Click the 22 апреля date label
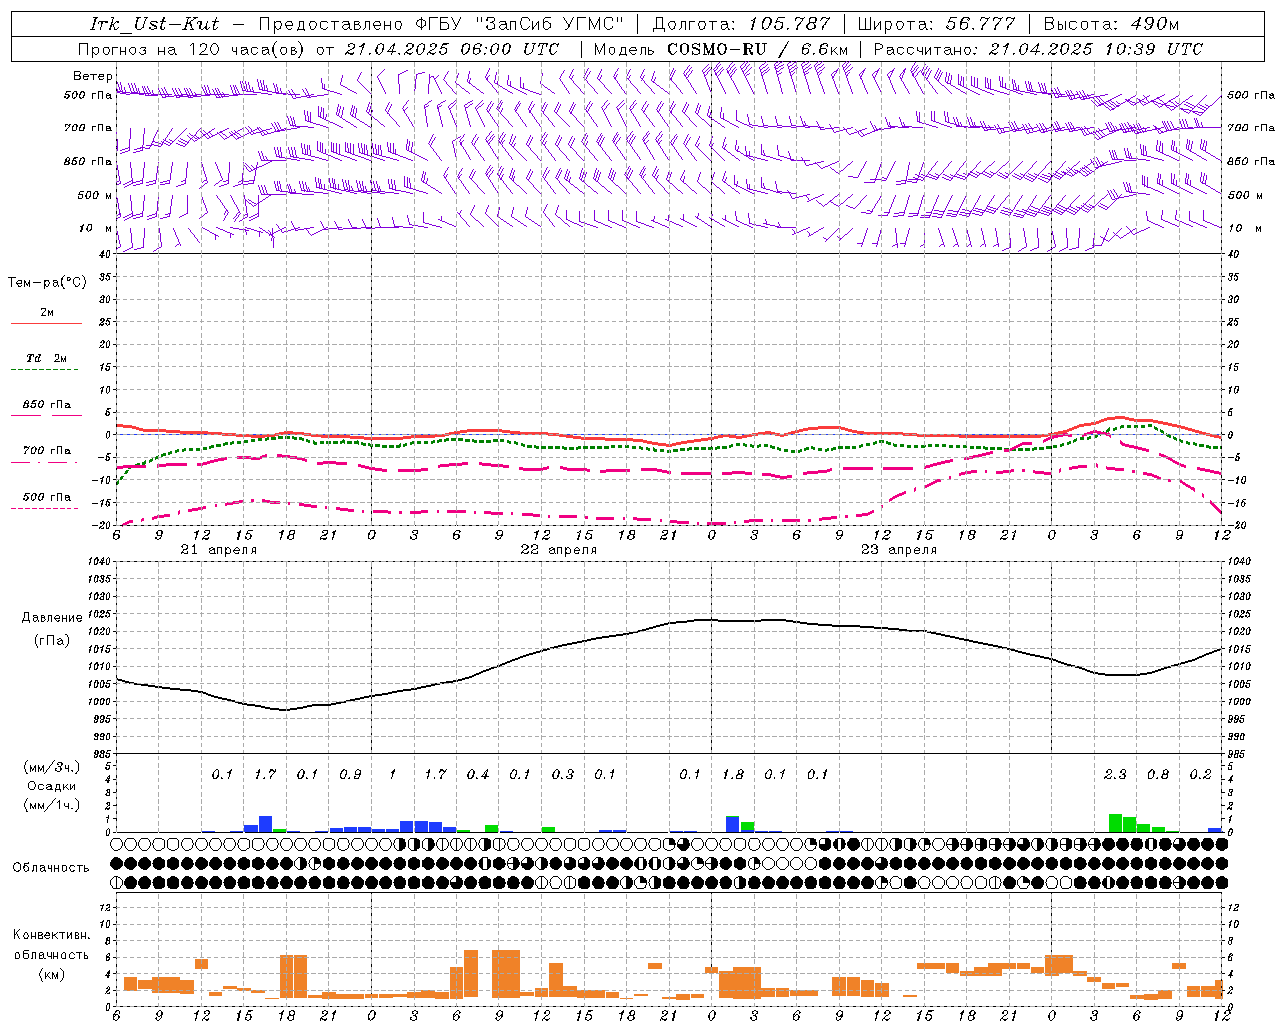This screenshot has height=1024, width=1280. (559, 550)
